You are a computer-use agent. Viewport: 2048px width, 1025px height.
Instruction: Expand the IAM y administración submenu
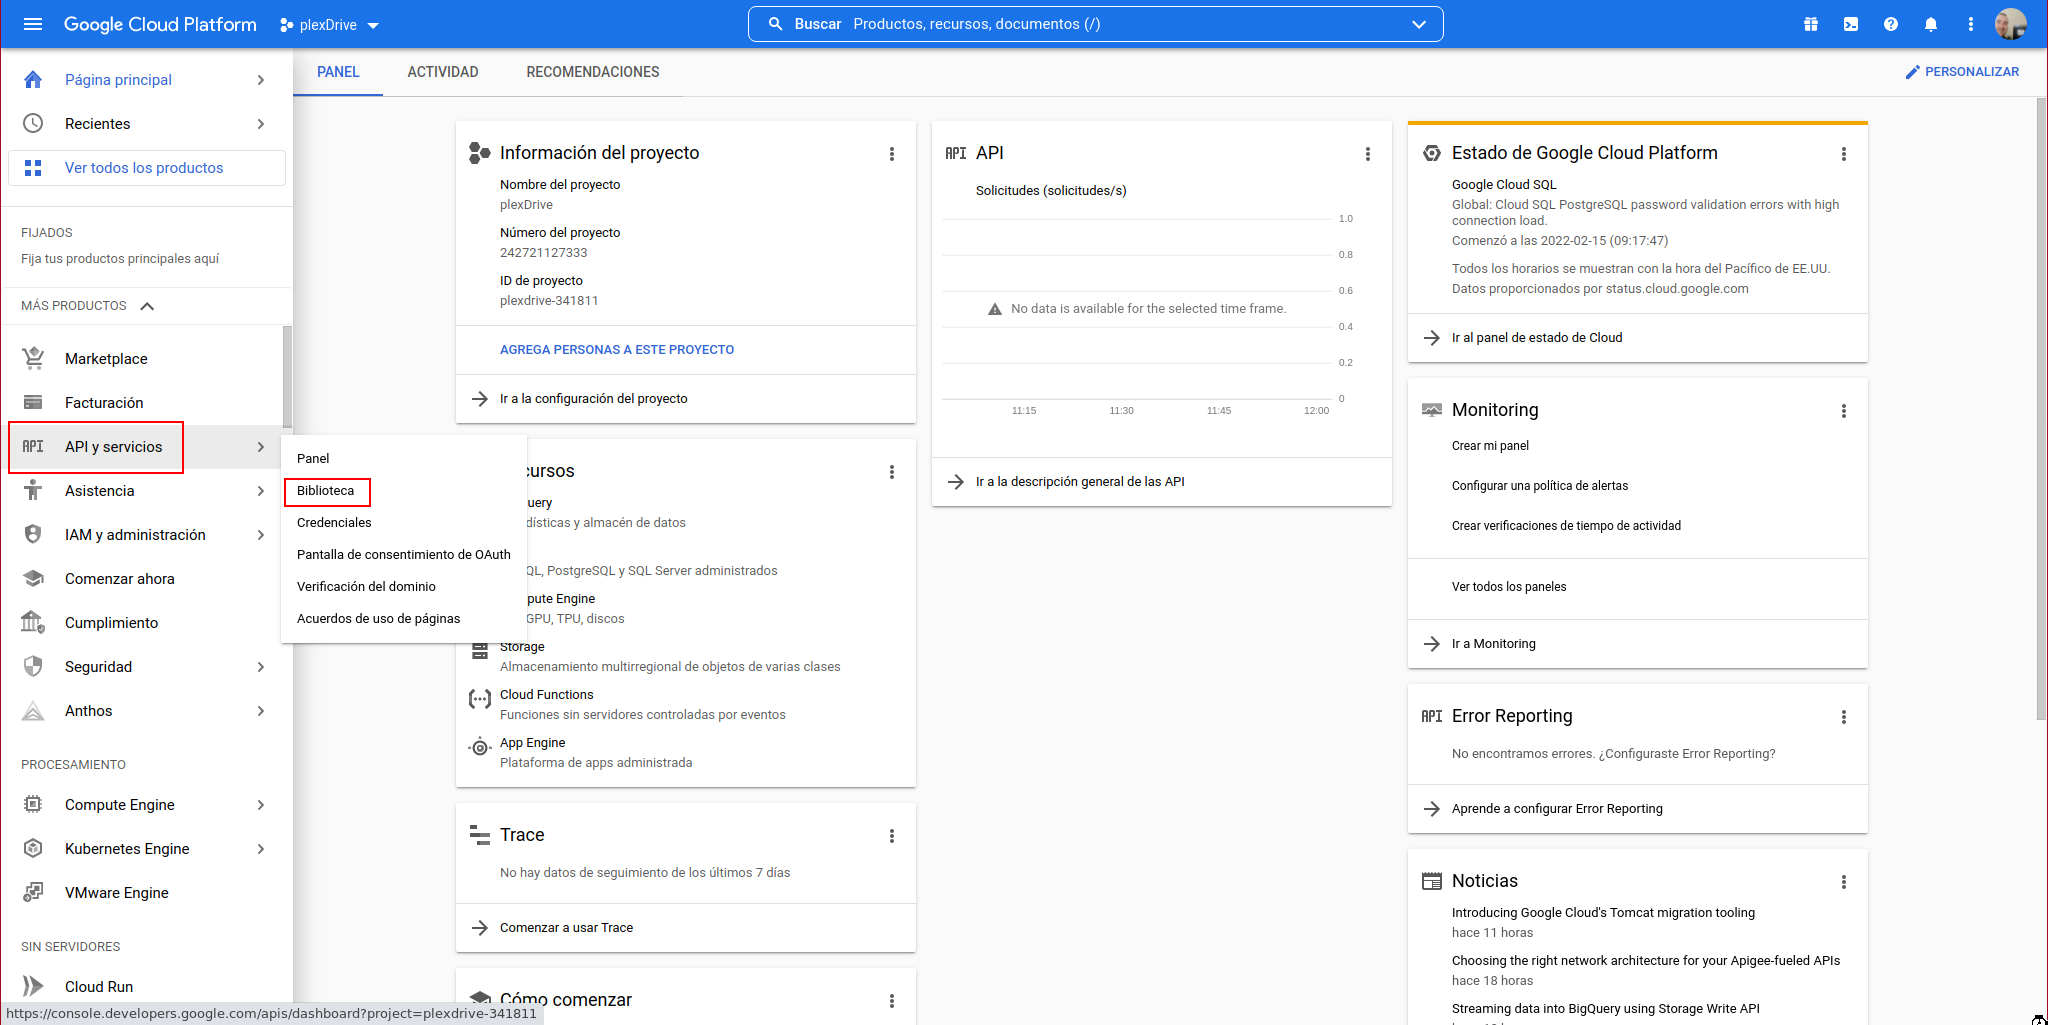click(261, 535)
